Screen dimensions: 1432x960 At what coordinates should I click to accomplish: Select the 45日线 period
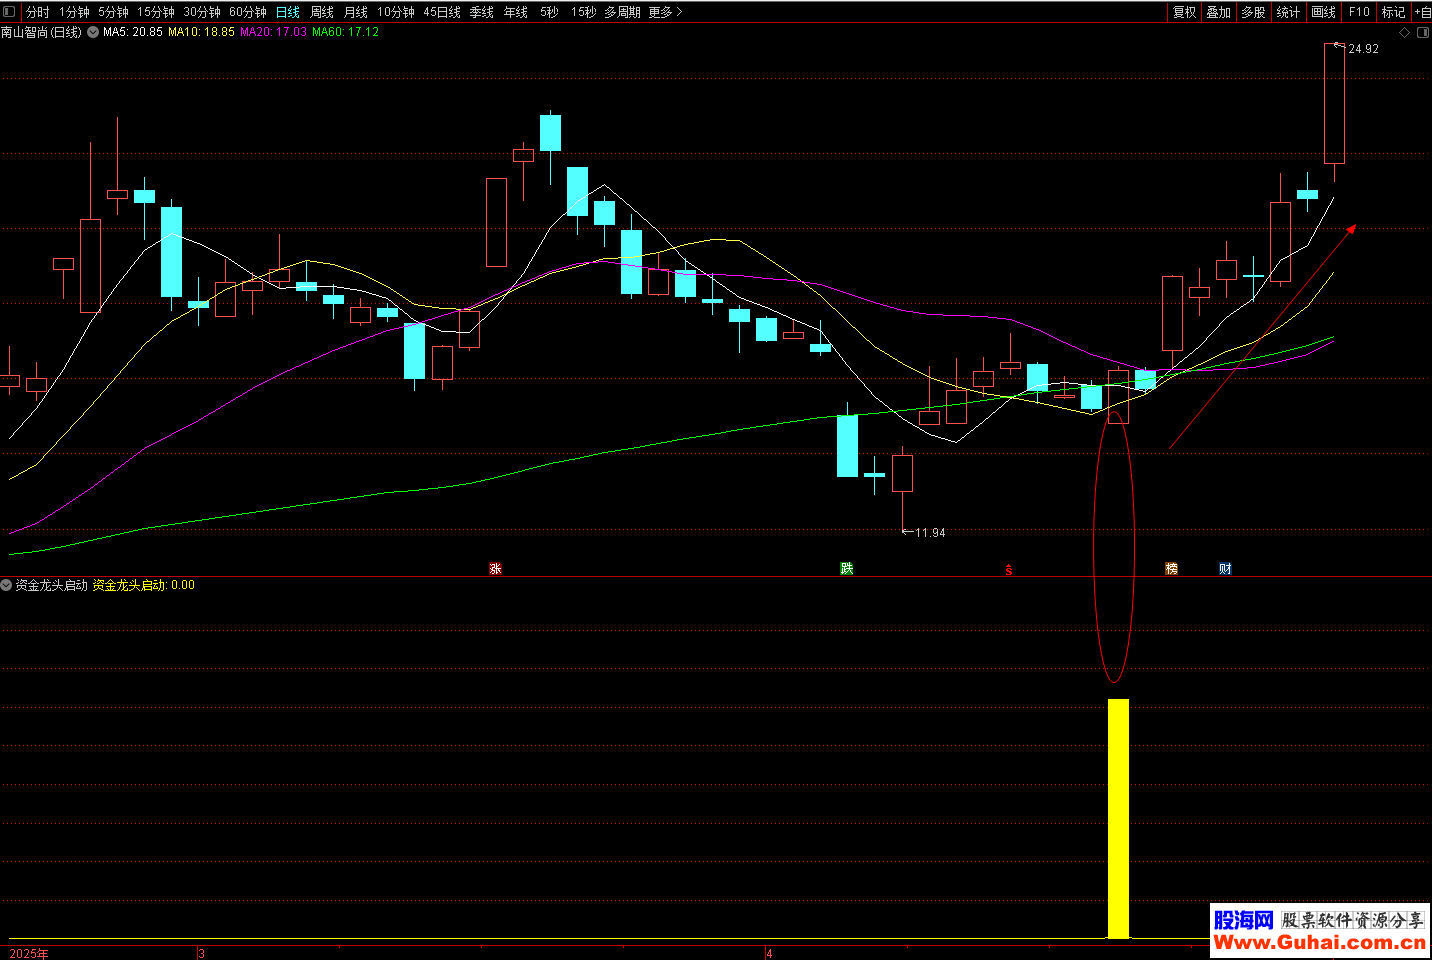[x=442, y=12]
